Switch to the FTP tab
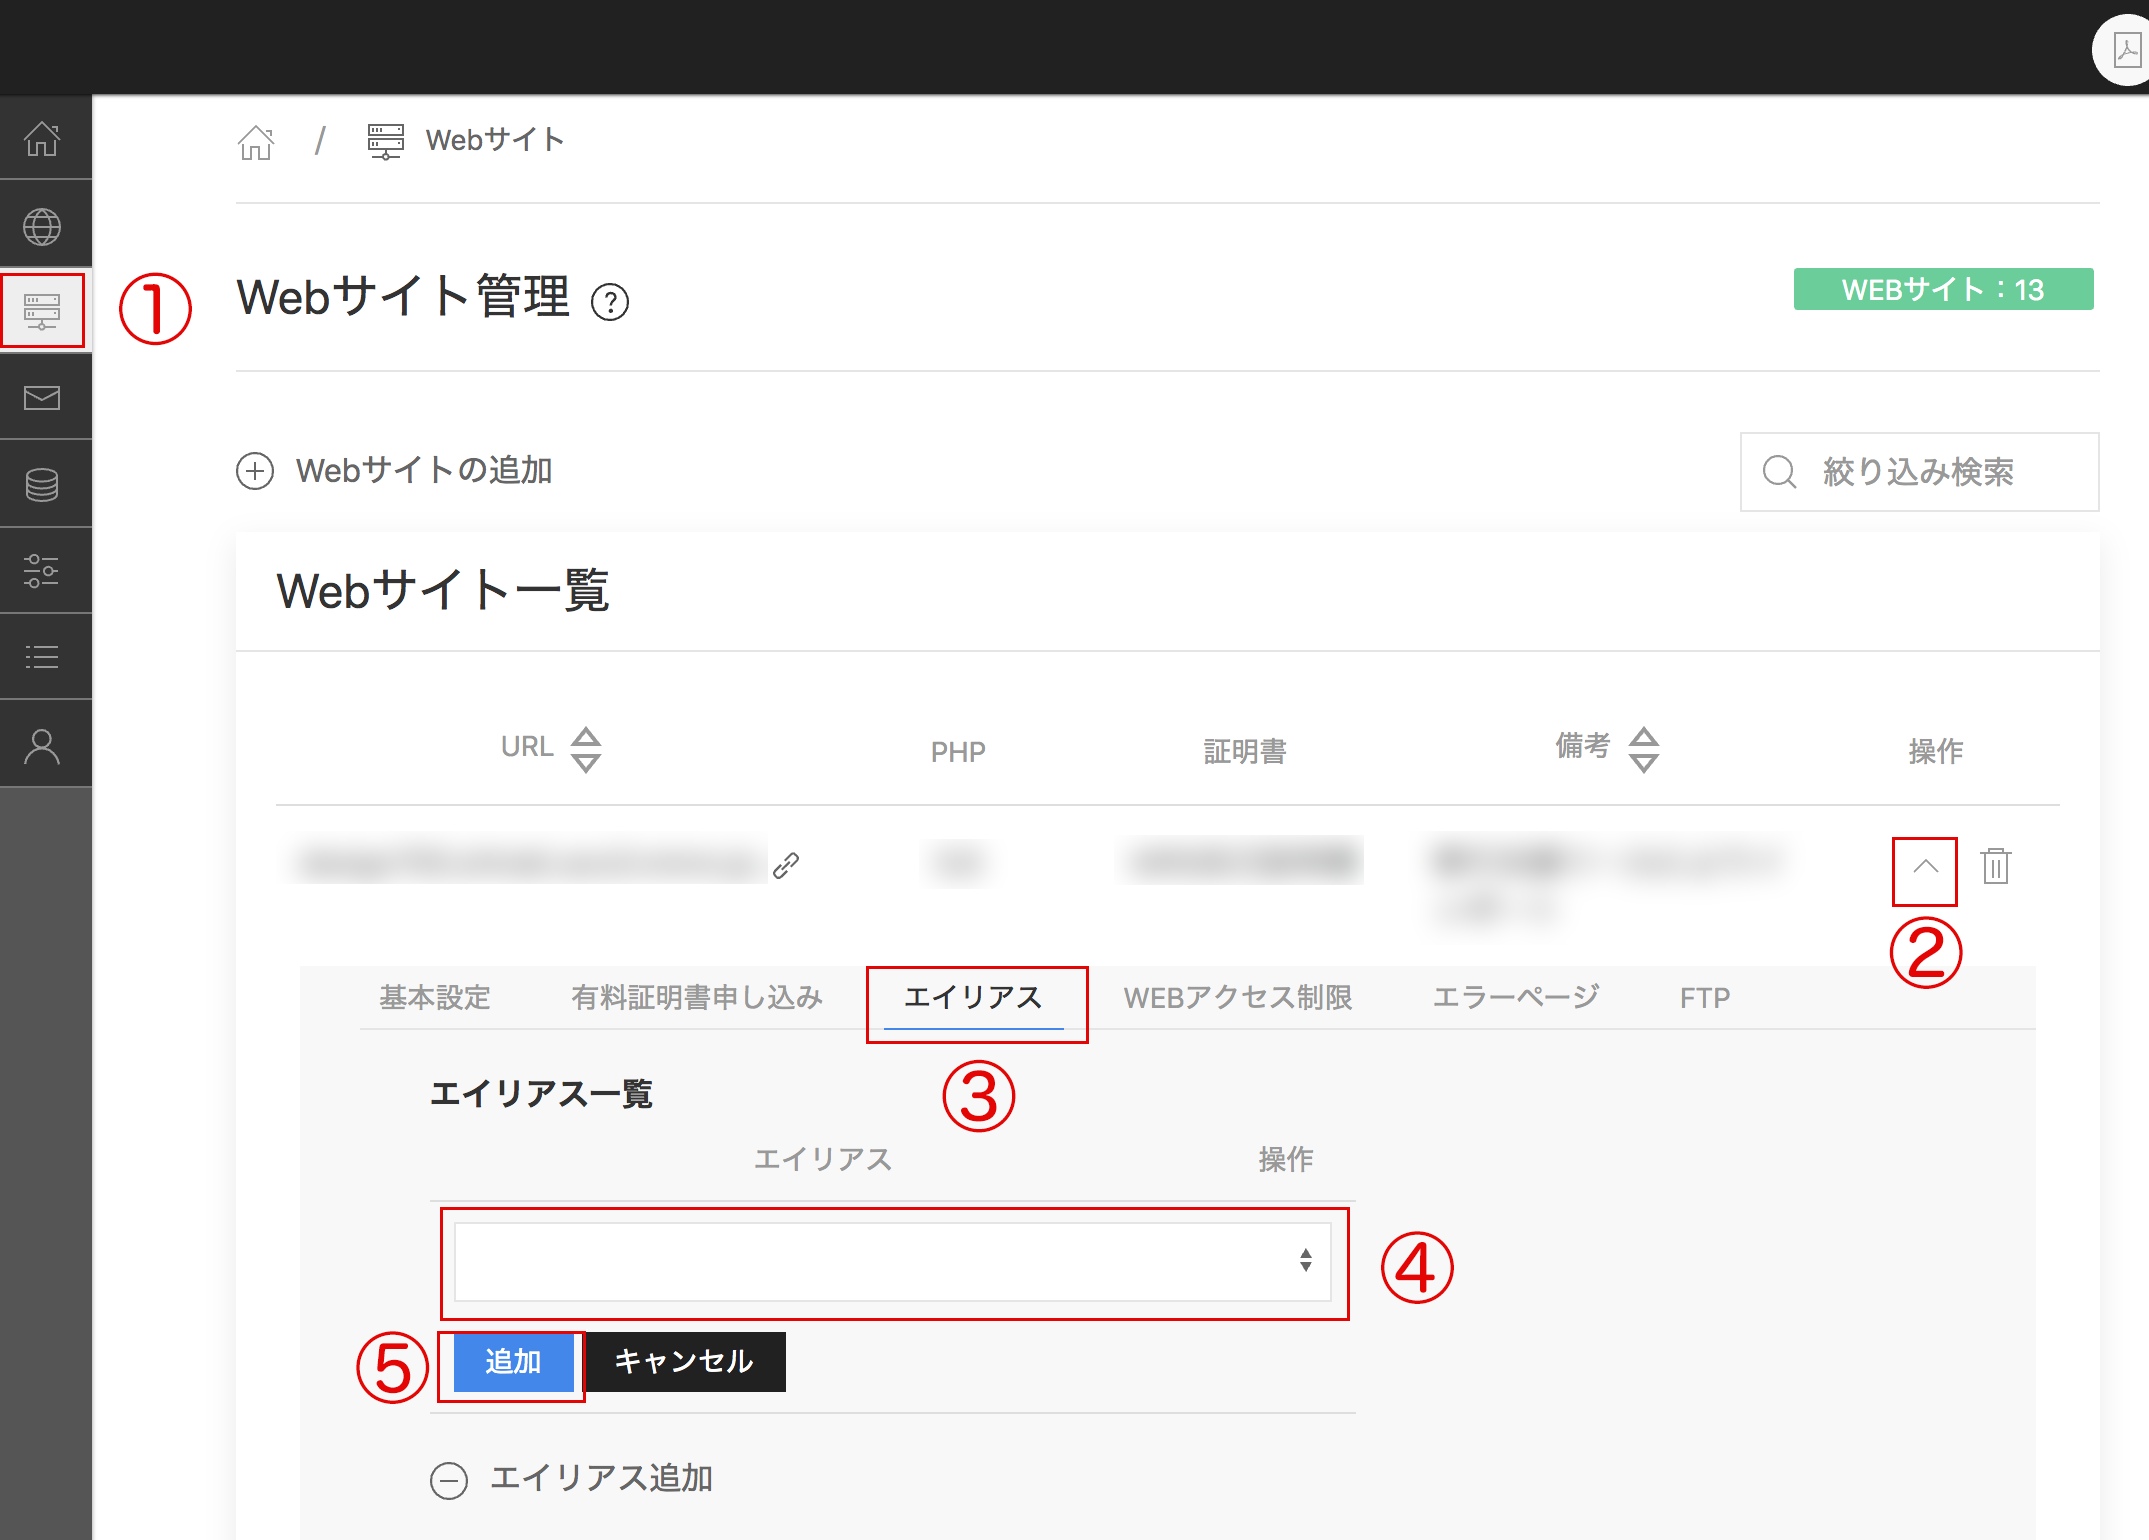The width and height of the screenshot is (2149, 1540). point(1705,997)
